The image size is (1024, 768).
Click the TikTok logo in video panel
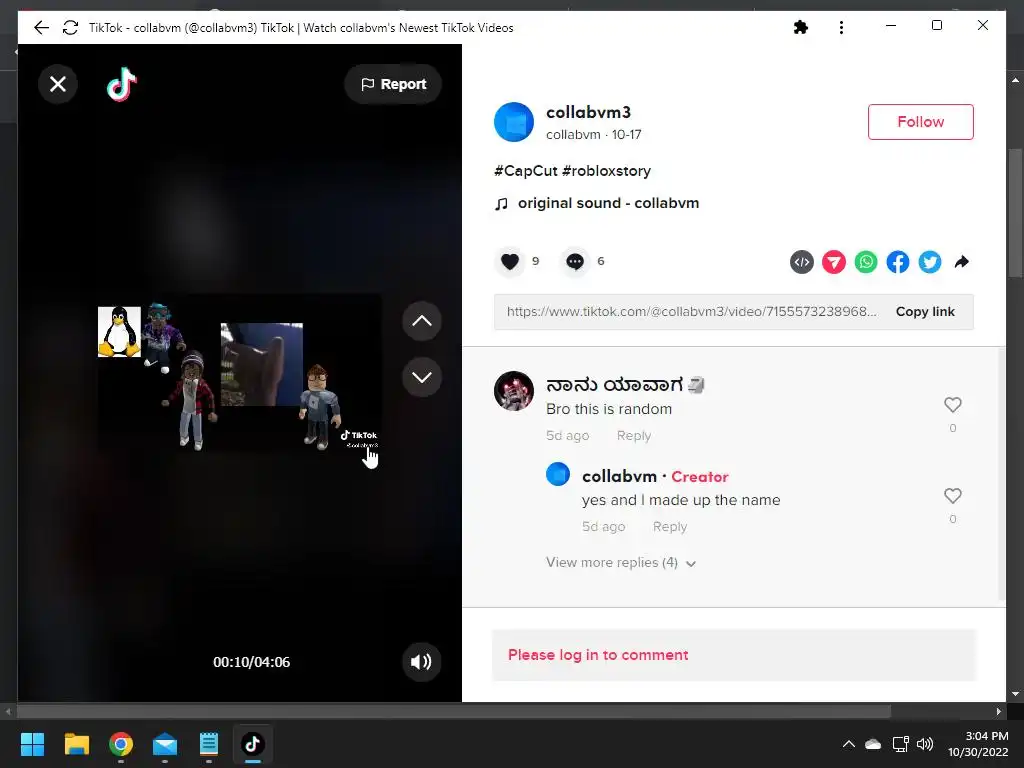pyautogui.click(x=122, y=84)
